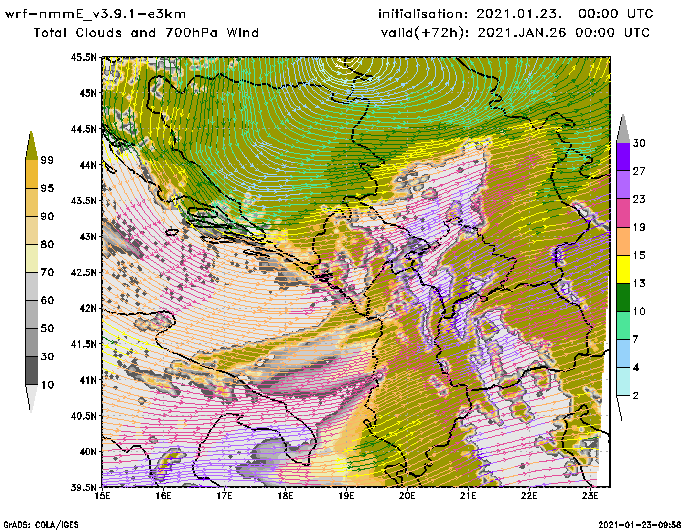The height and width of the screenshot is (530, 700).
Task: Pick the 50–60 gray cloud legend swatch
Action: point(31,314)
